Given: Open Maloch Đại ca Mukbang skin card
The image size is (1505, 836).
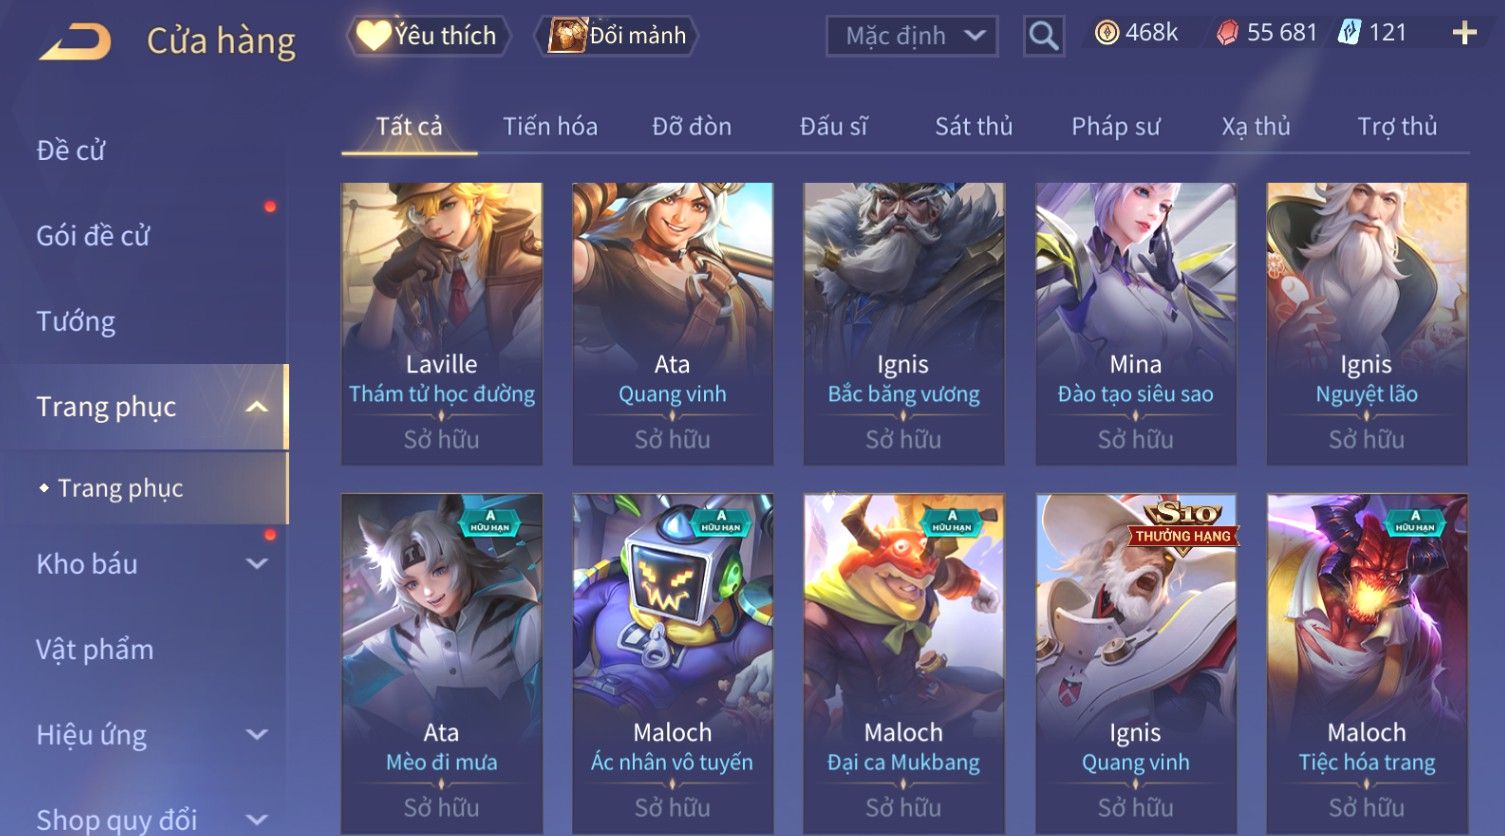Looking at the screenshot, I should [904, 664].
